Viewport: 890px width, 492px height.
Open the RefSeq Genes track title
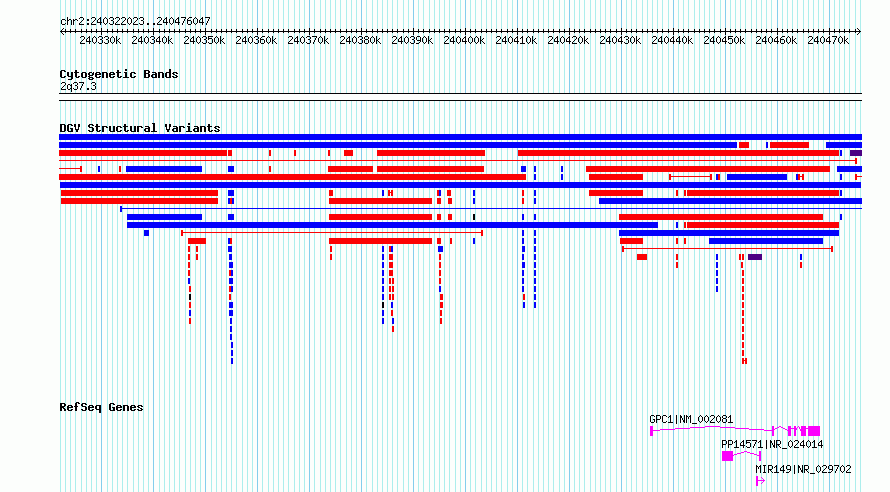pyautogui.click(x=101, y=407)
